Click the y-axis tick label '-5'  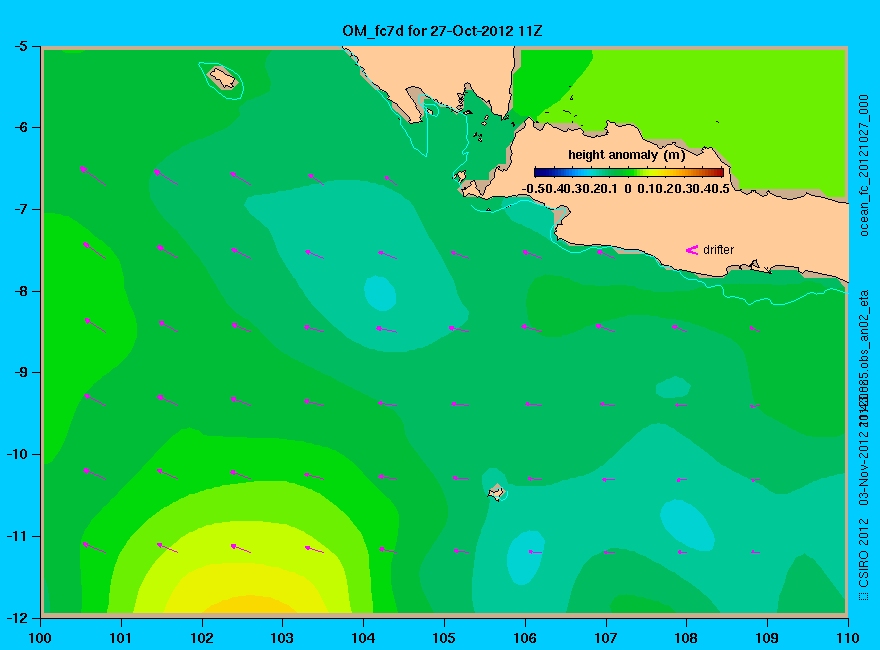(x=20, y=47)
